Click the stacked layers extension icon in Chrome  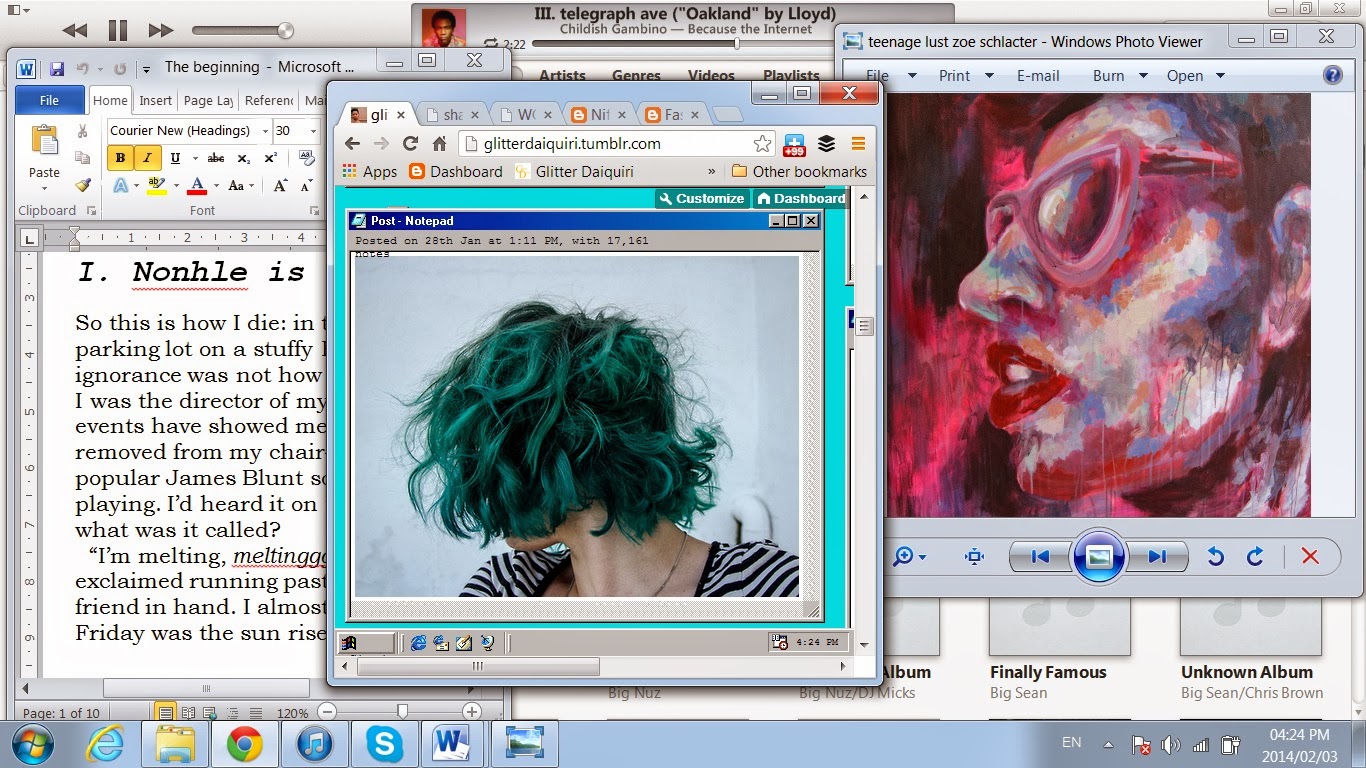pos(826,144)
